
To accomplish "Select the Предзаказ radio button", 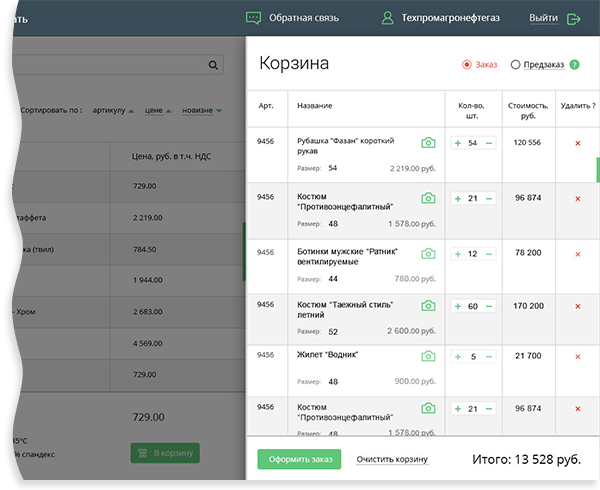I will tap(515, 65).
